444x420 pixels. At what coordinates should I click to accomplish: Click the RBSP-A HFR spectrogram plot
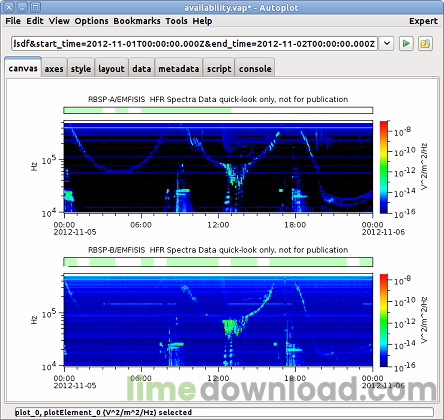pyautogui.click(x=218, y=167)
